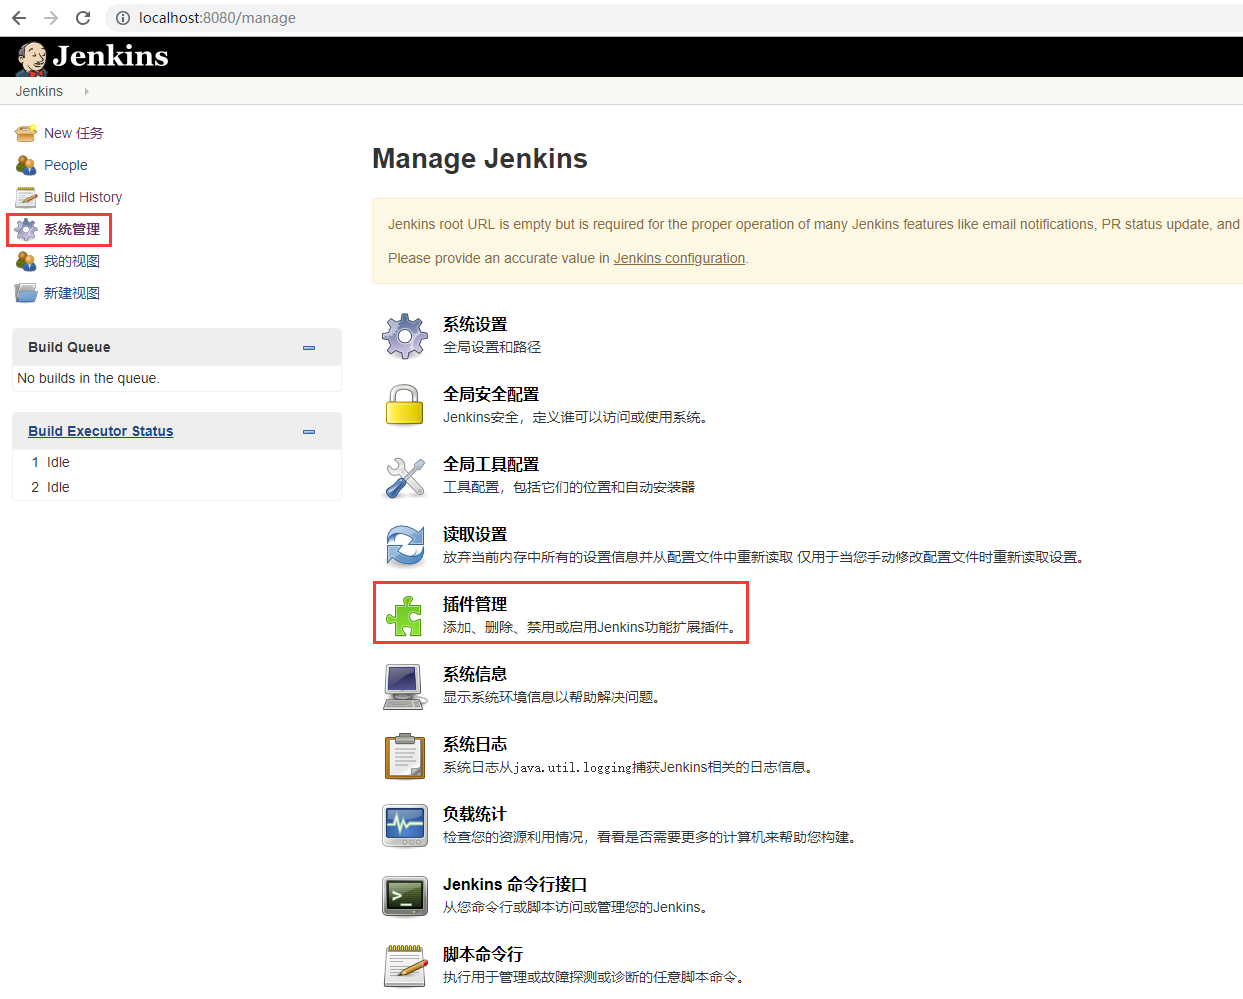Open 全局工具配置 entry
Image resolution: width=1243 pixels, height=999 pixels.
tap(491, 464)
